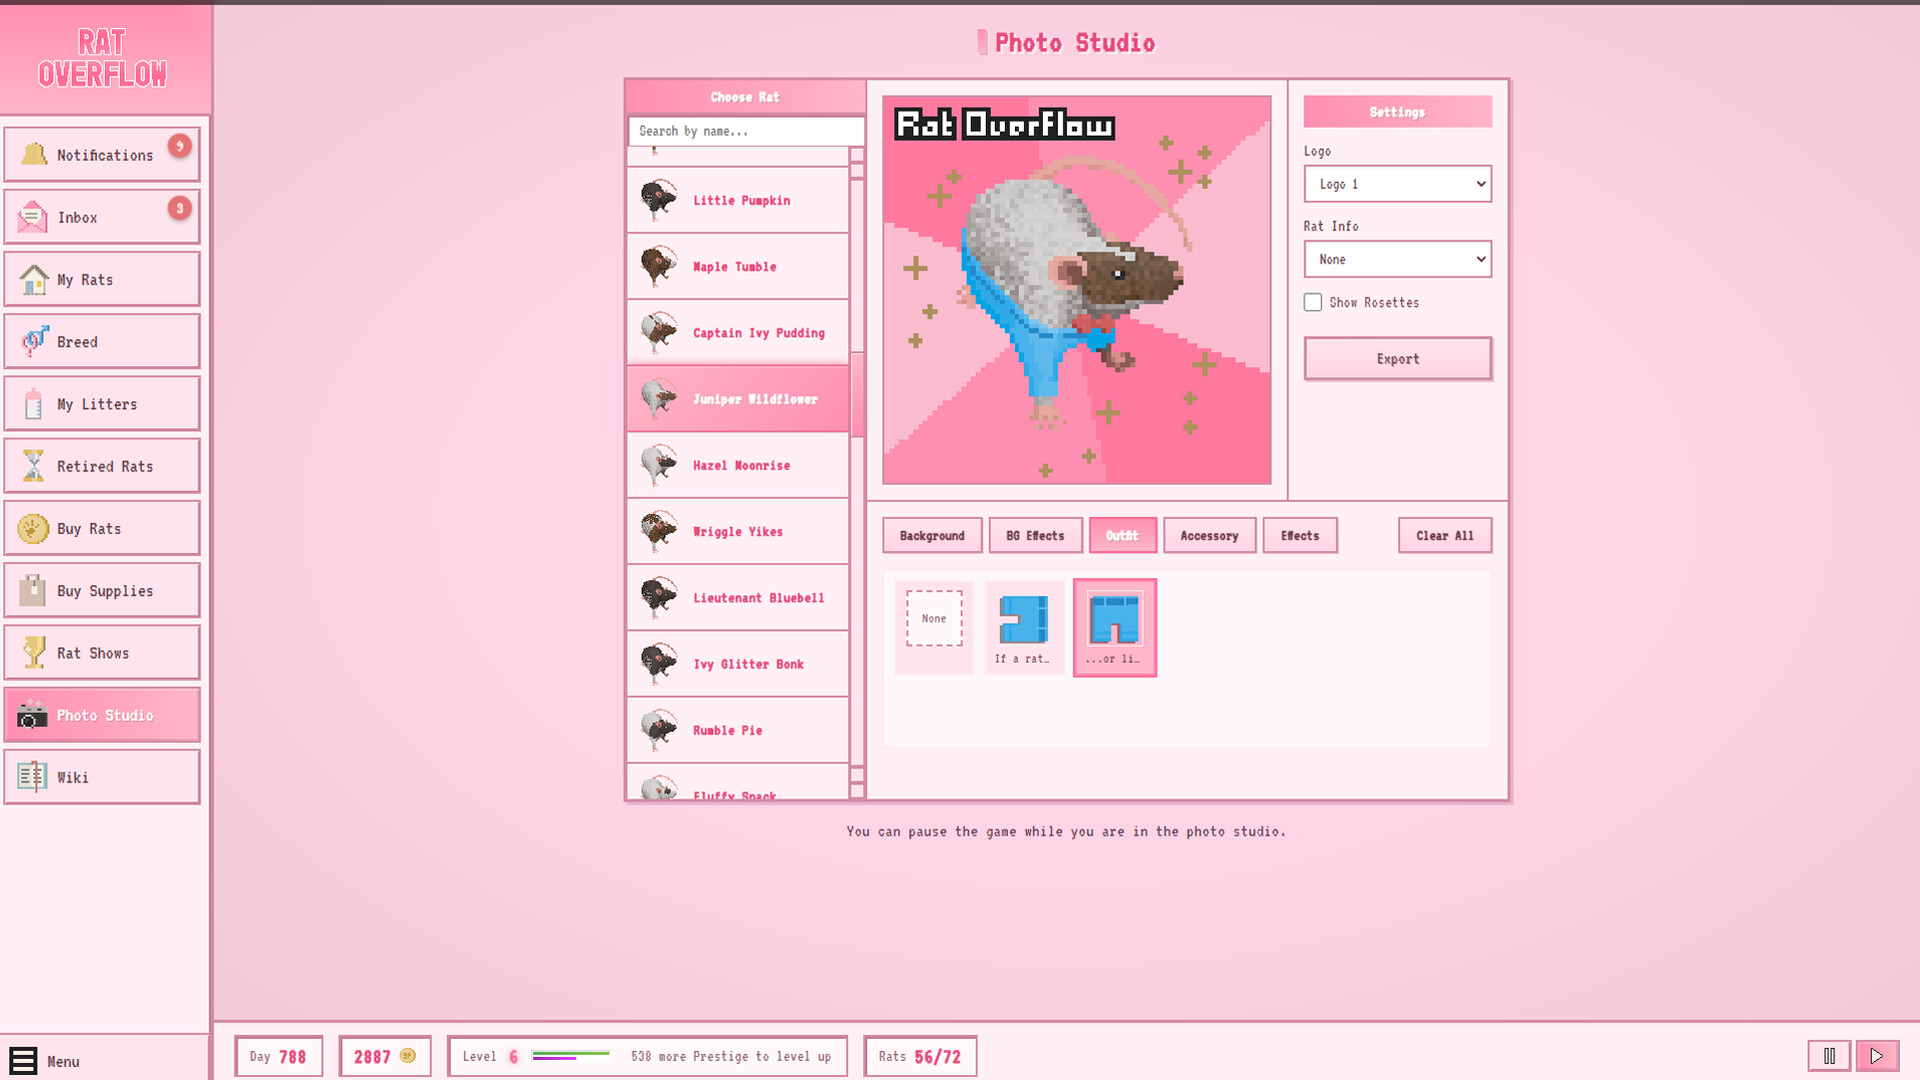Open Breed via the DNA icon
The height and width of the screenshot is (1080, 1920).
point(34,341)
